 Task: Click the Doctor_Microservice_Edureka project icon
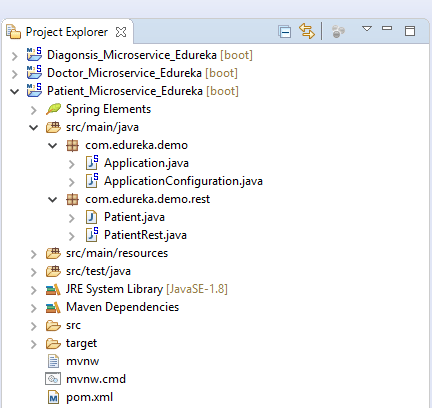click(34, 72)
